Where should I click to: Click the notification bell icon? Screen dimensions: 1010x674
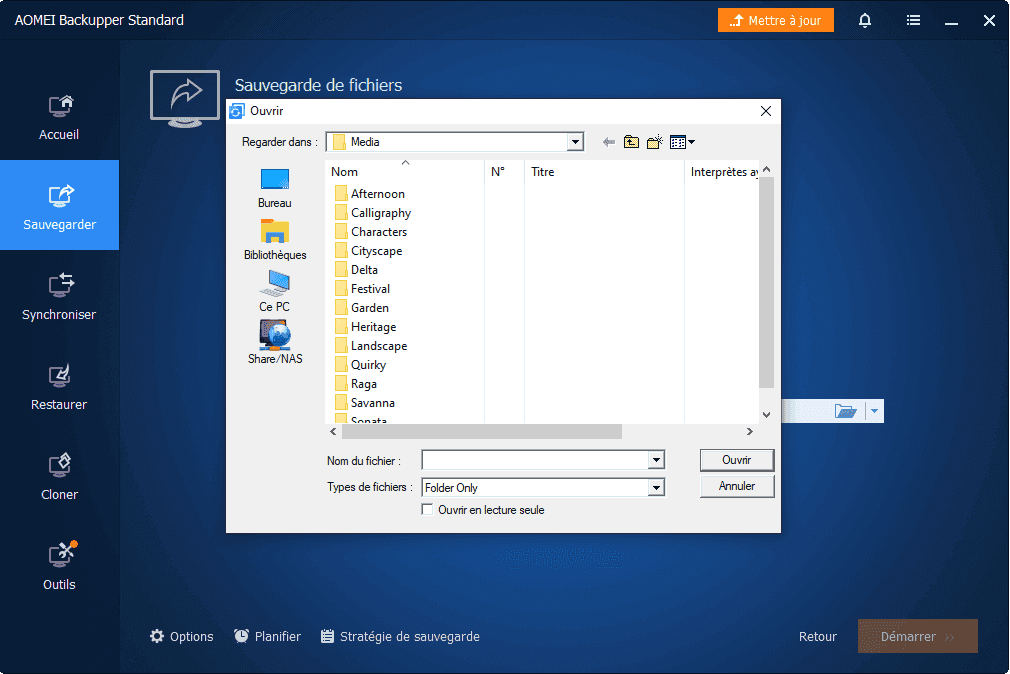click(x=864, y=21)
